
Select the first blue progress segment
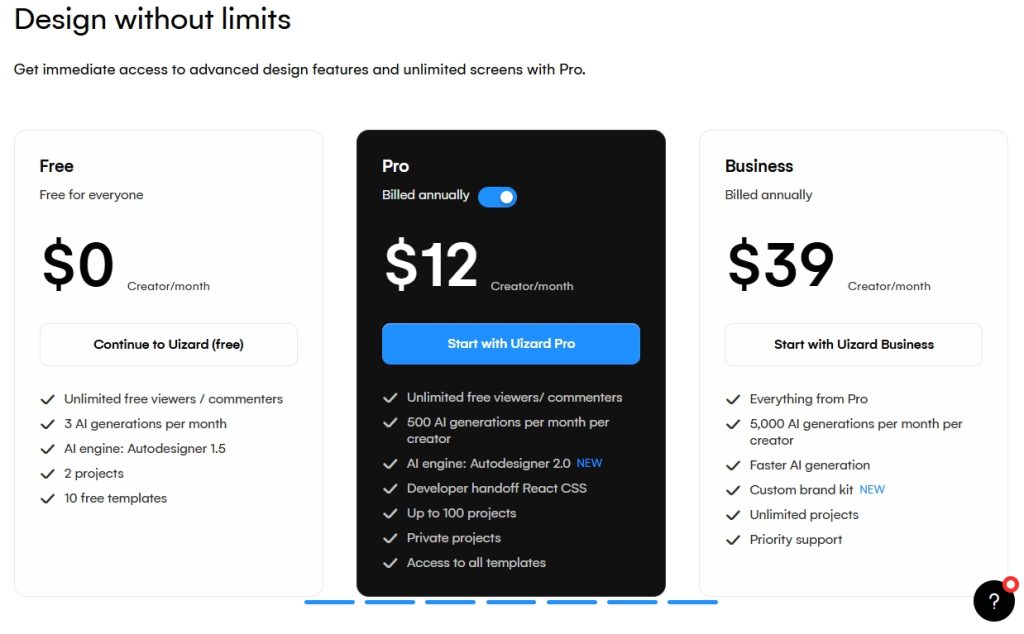click(329, 602)
